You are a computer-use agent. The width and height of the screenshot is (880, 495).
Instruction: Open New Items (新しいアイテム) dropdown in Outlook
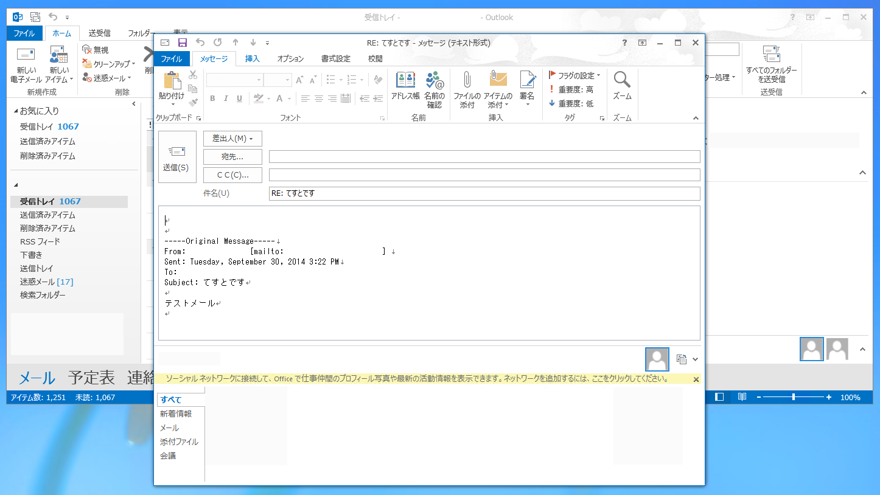point(59,66)
